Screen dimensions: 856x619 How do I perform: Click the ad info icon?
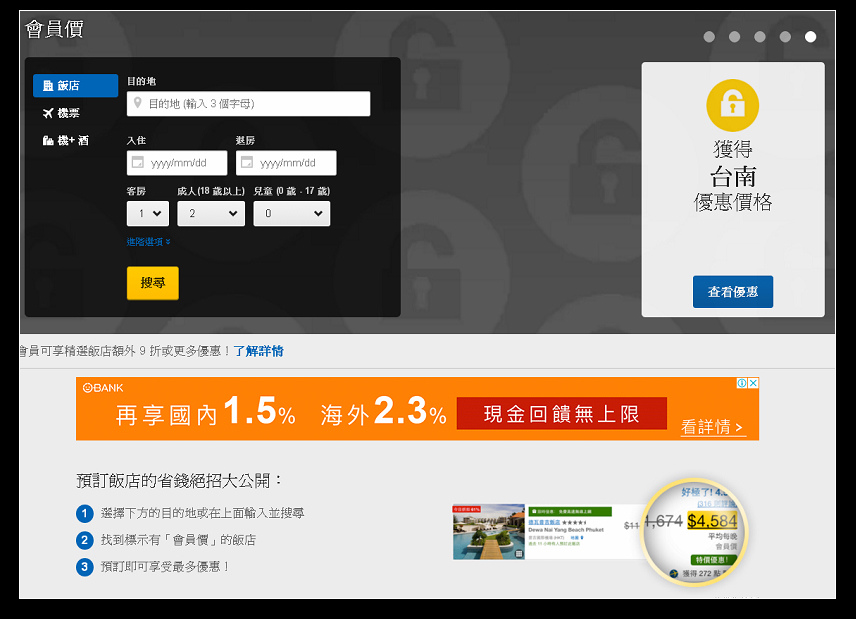click(x=742, y=383)
